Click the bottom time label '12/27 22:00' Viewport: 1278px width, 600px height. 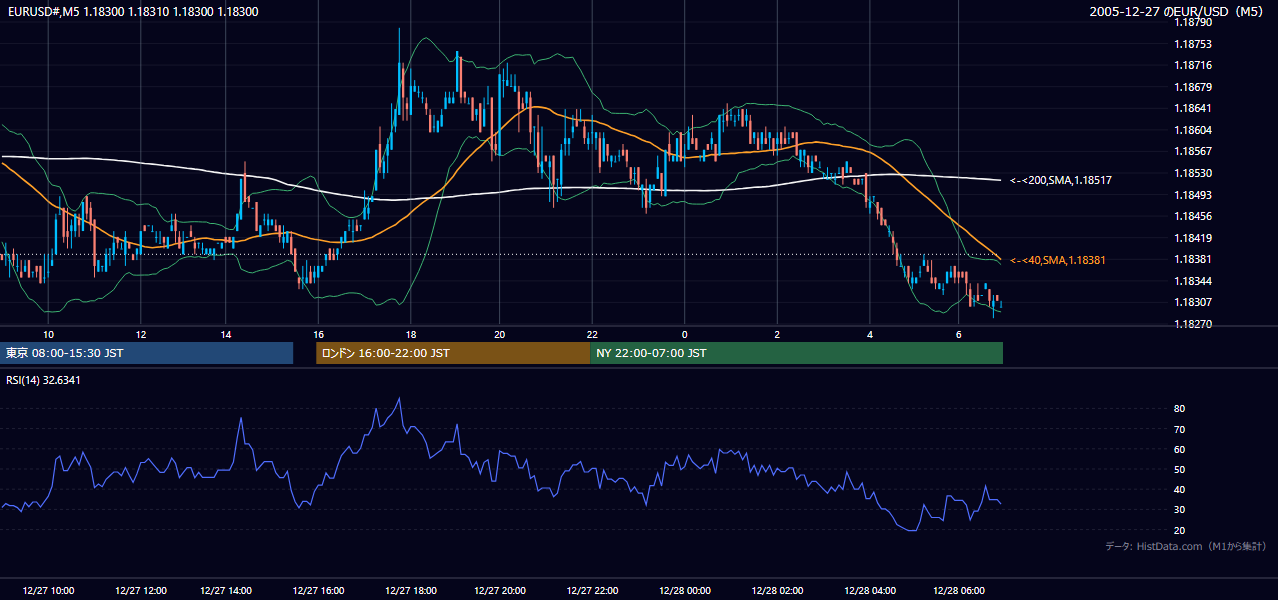[592, 590]
